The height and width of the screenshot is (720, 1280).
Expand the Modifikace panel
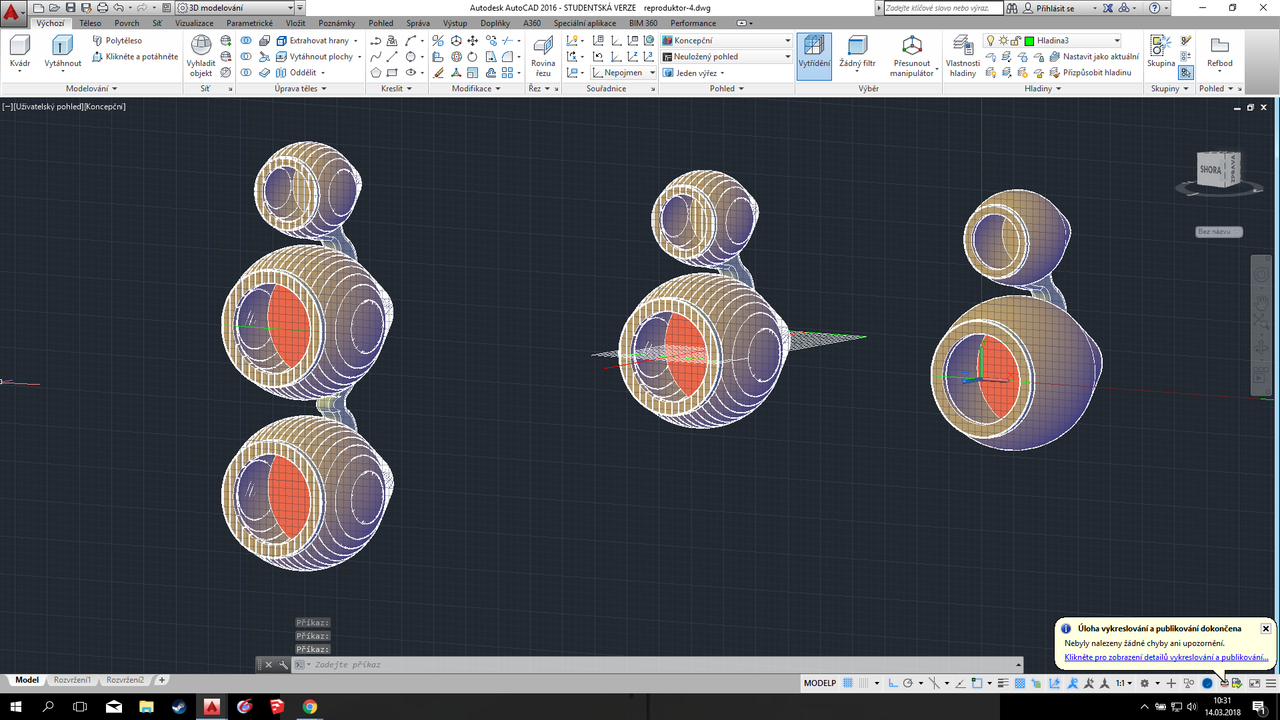point(477,89)
